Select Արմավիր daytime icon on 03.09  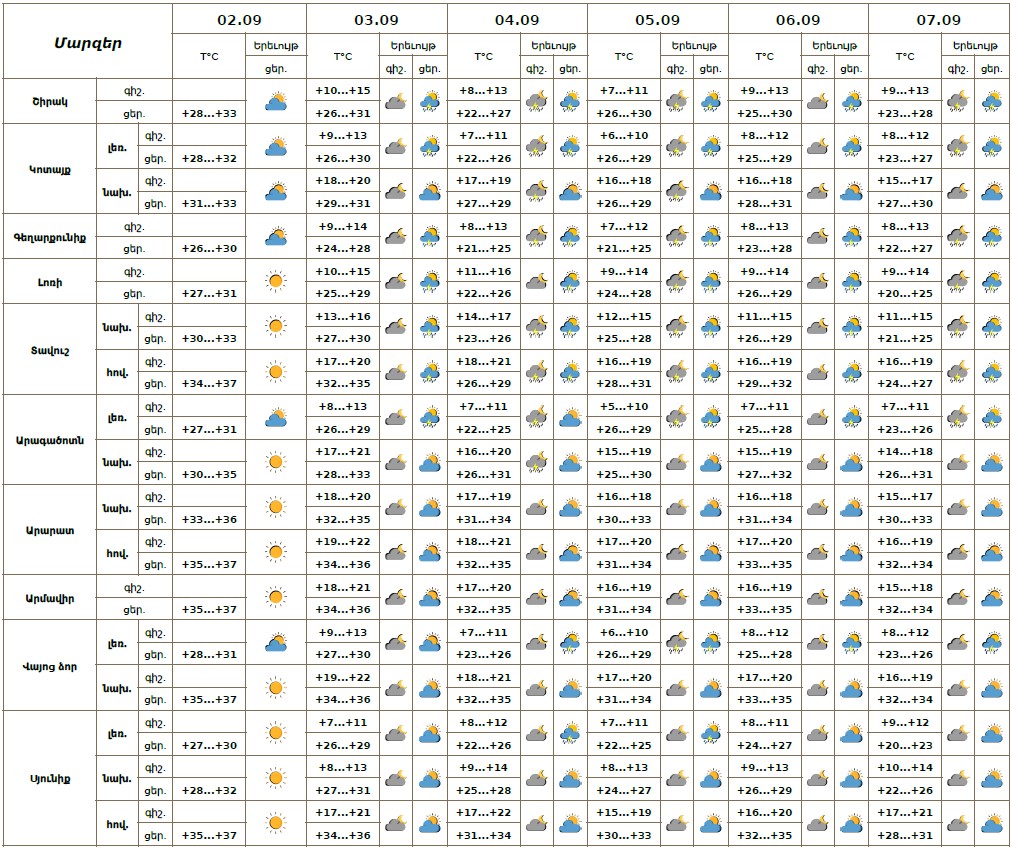pyautogui.click(x=430, y=597)
